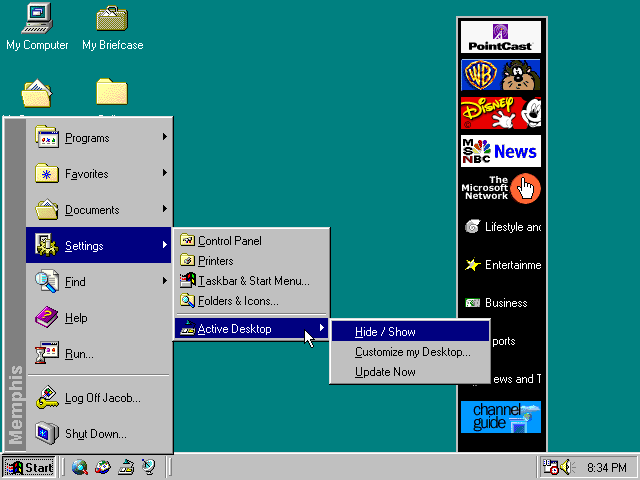Select Hide / Show in Active Desktop menu

coord(410,331)
